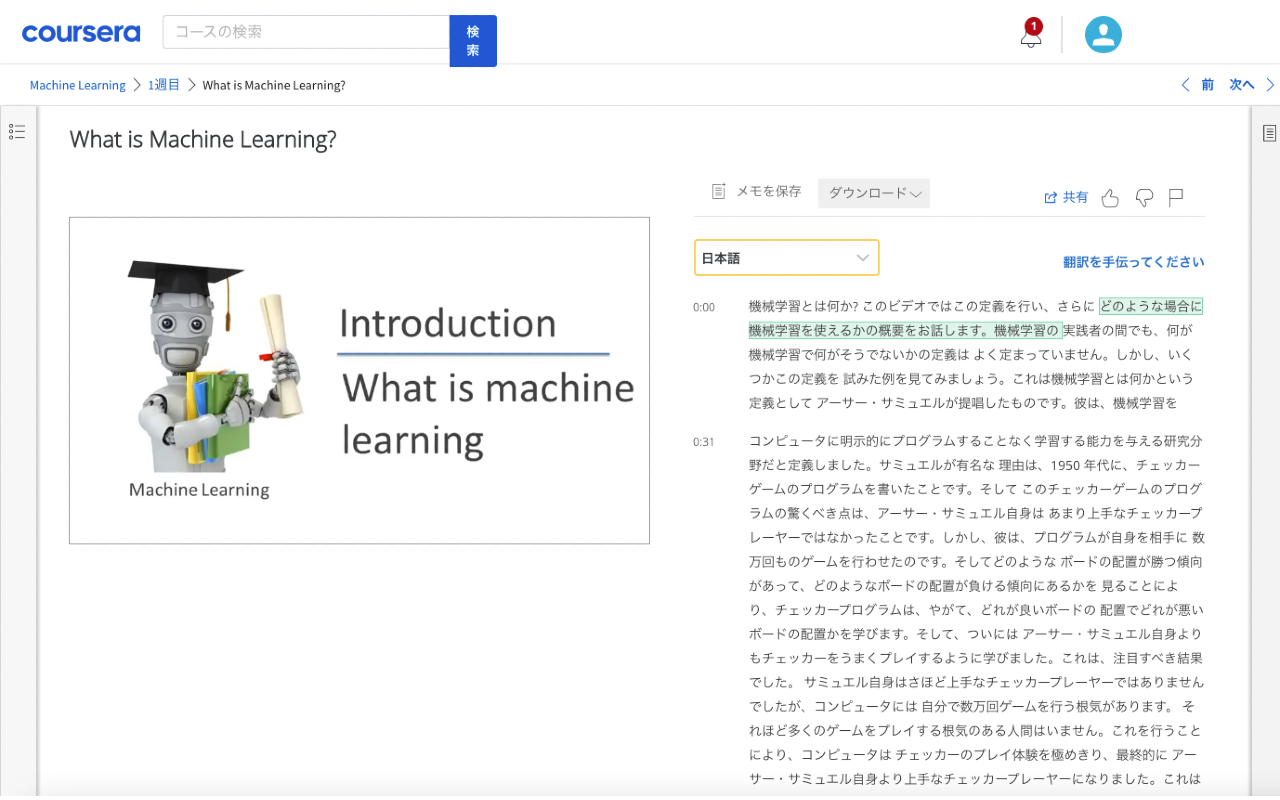Open the profile avatar menu
Screen dimensions: 1280x800
pos(1103,33)
